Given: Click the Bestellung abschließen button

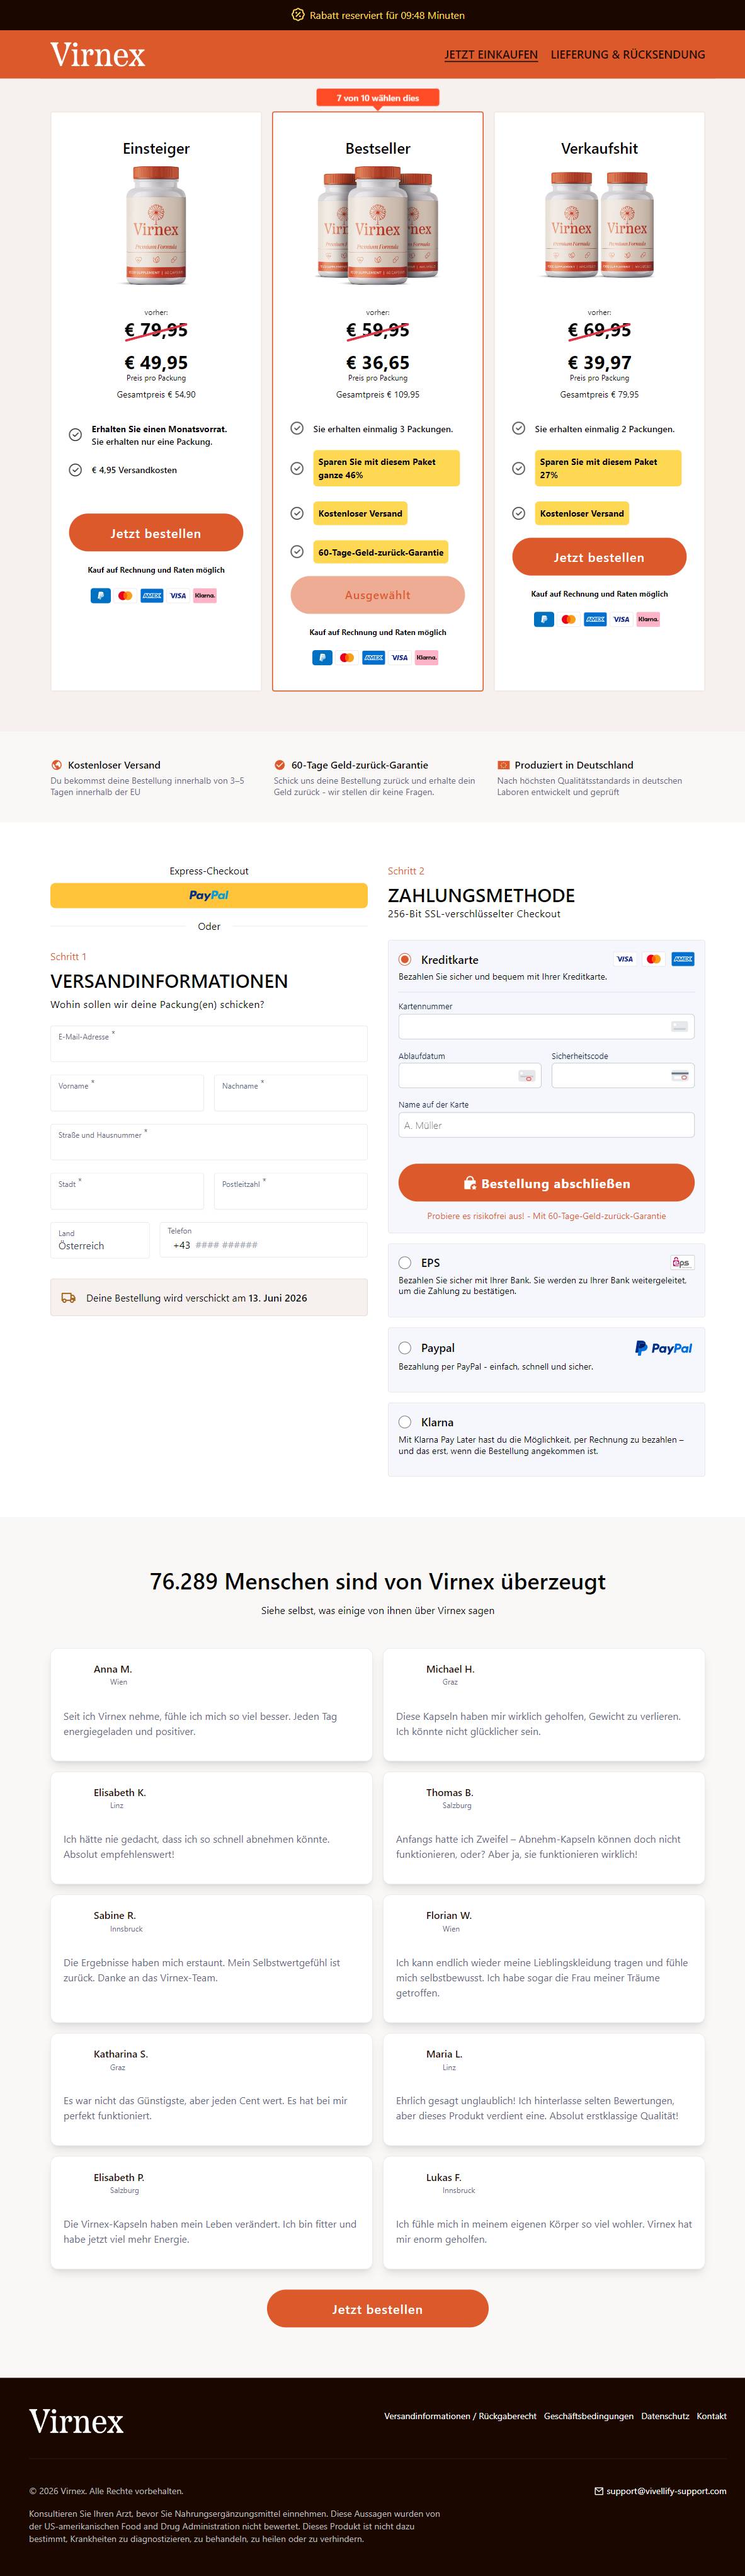Looking at the screenshot, I should pos(546,1182).
